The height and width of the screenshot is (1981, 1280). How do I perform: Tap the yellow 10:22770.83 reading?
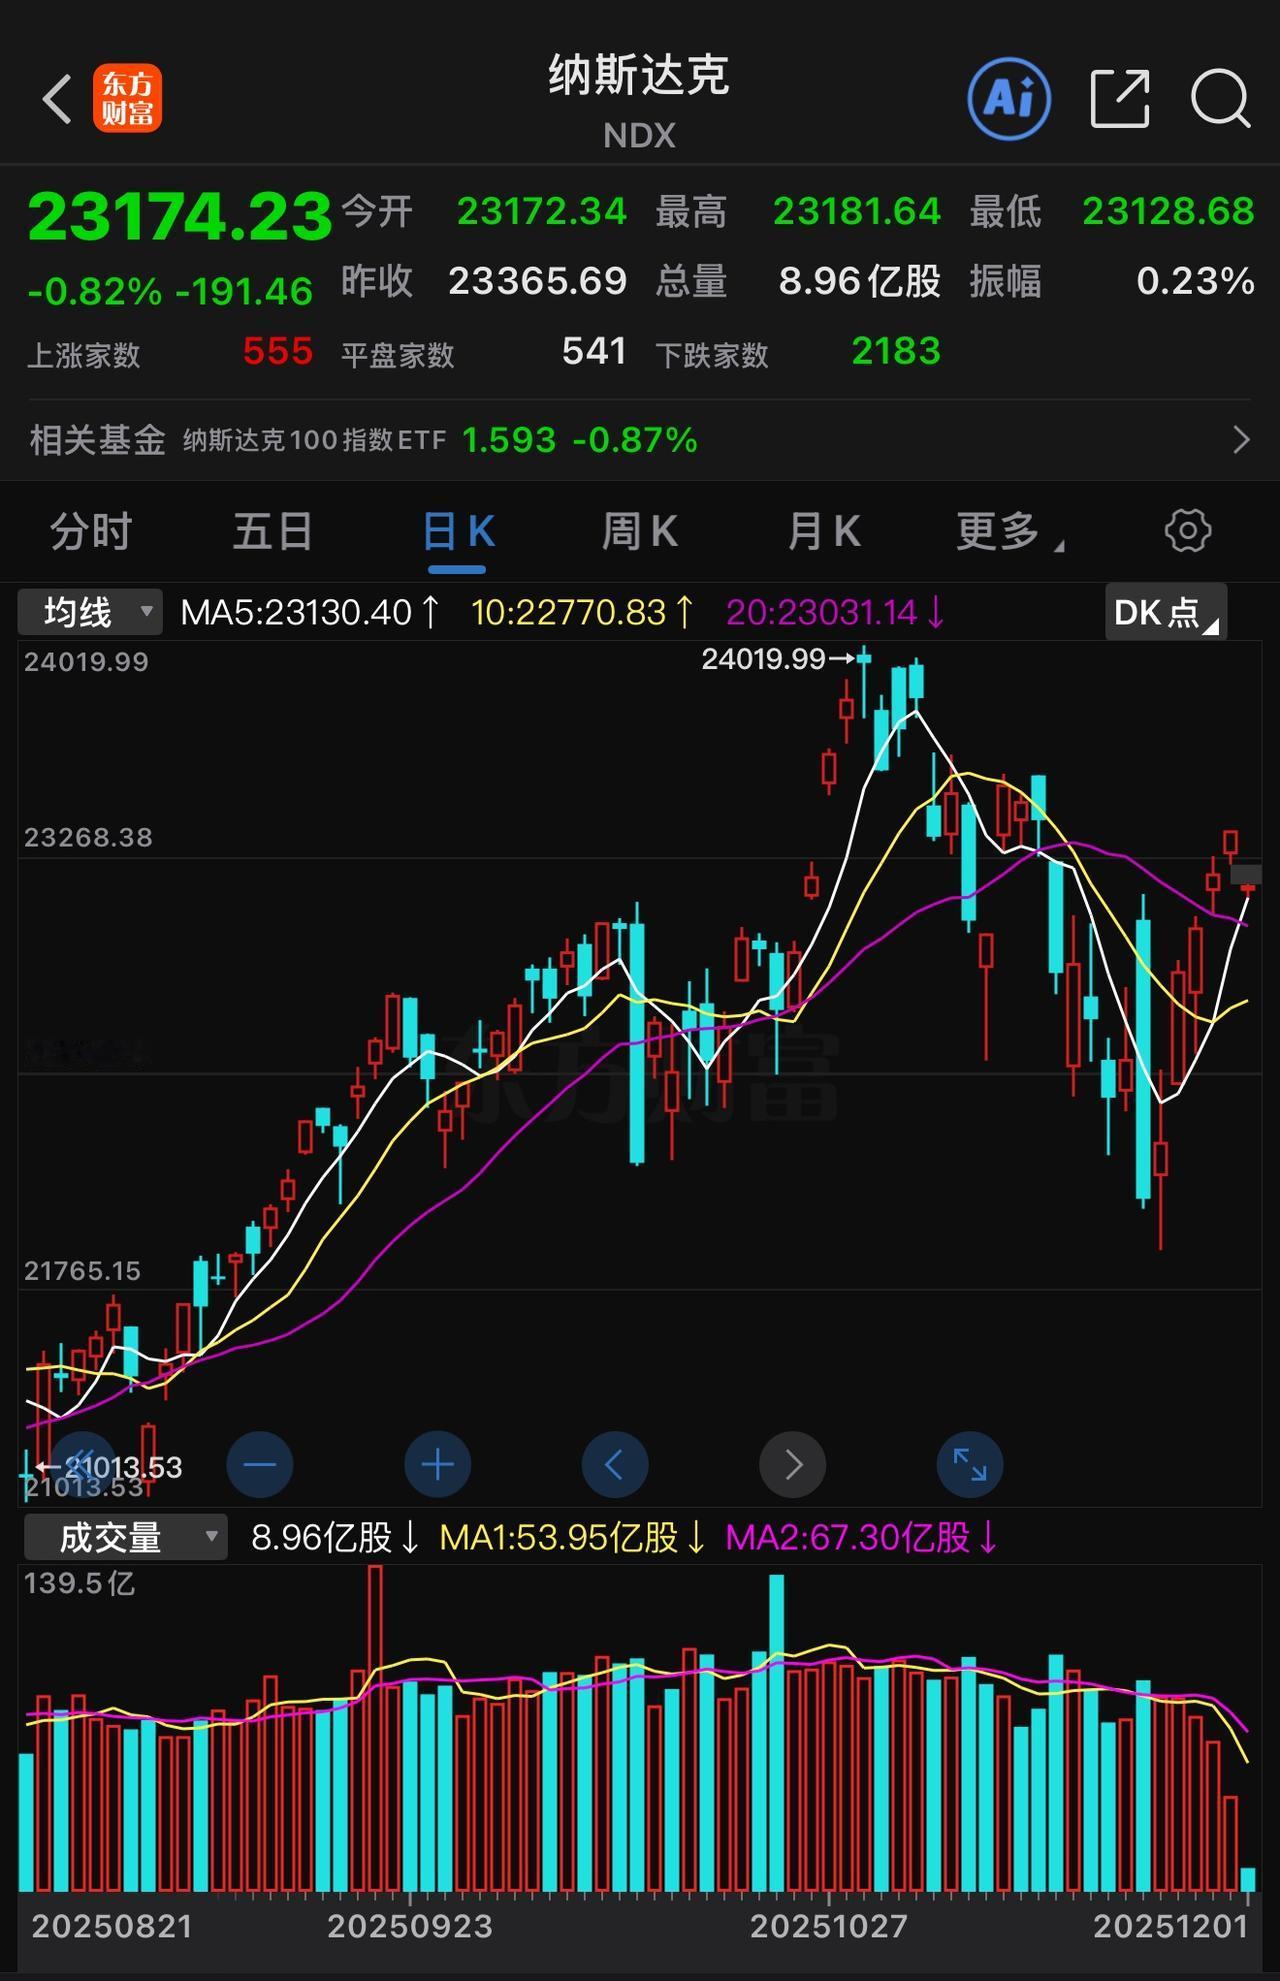pyautogui.click(x=584, y=612)
